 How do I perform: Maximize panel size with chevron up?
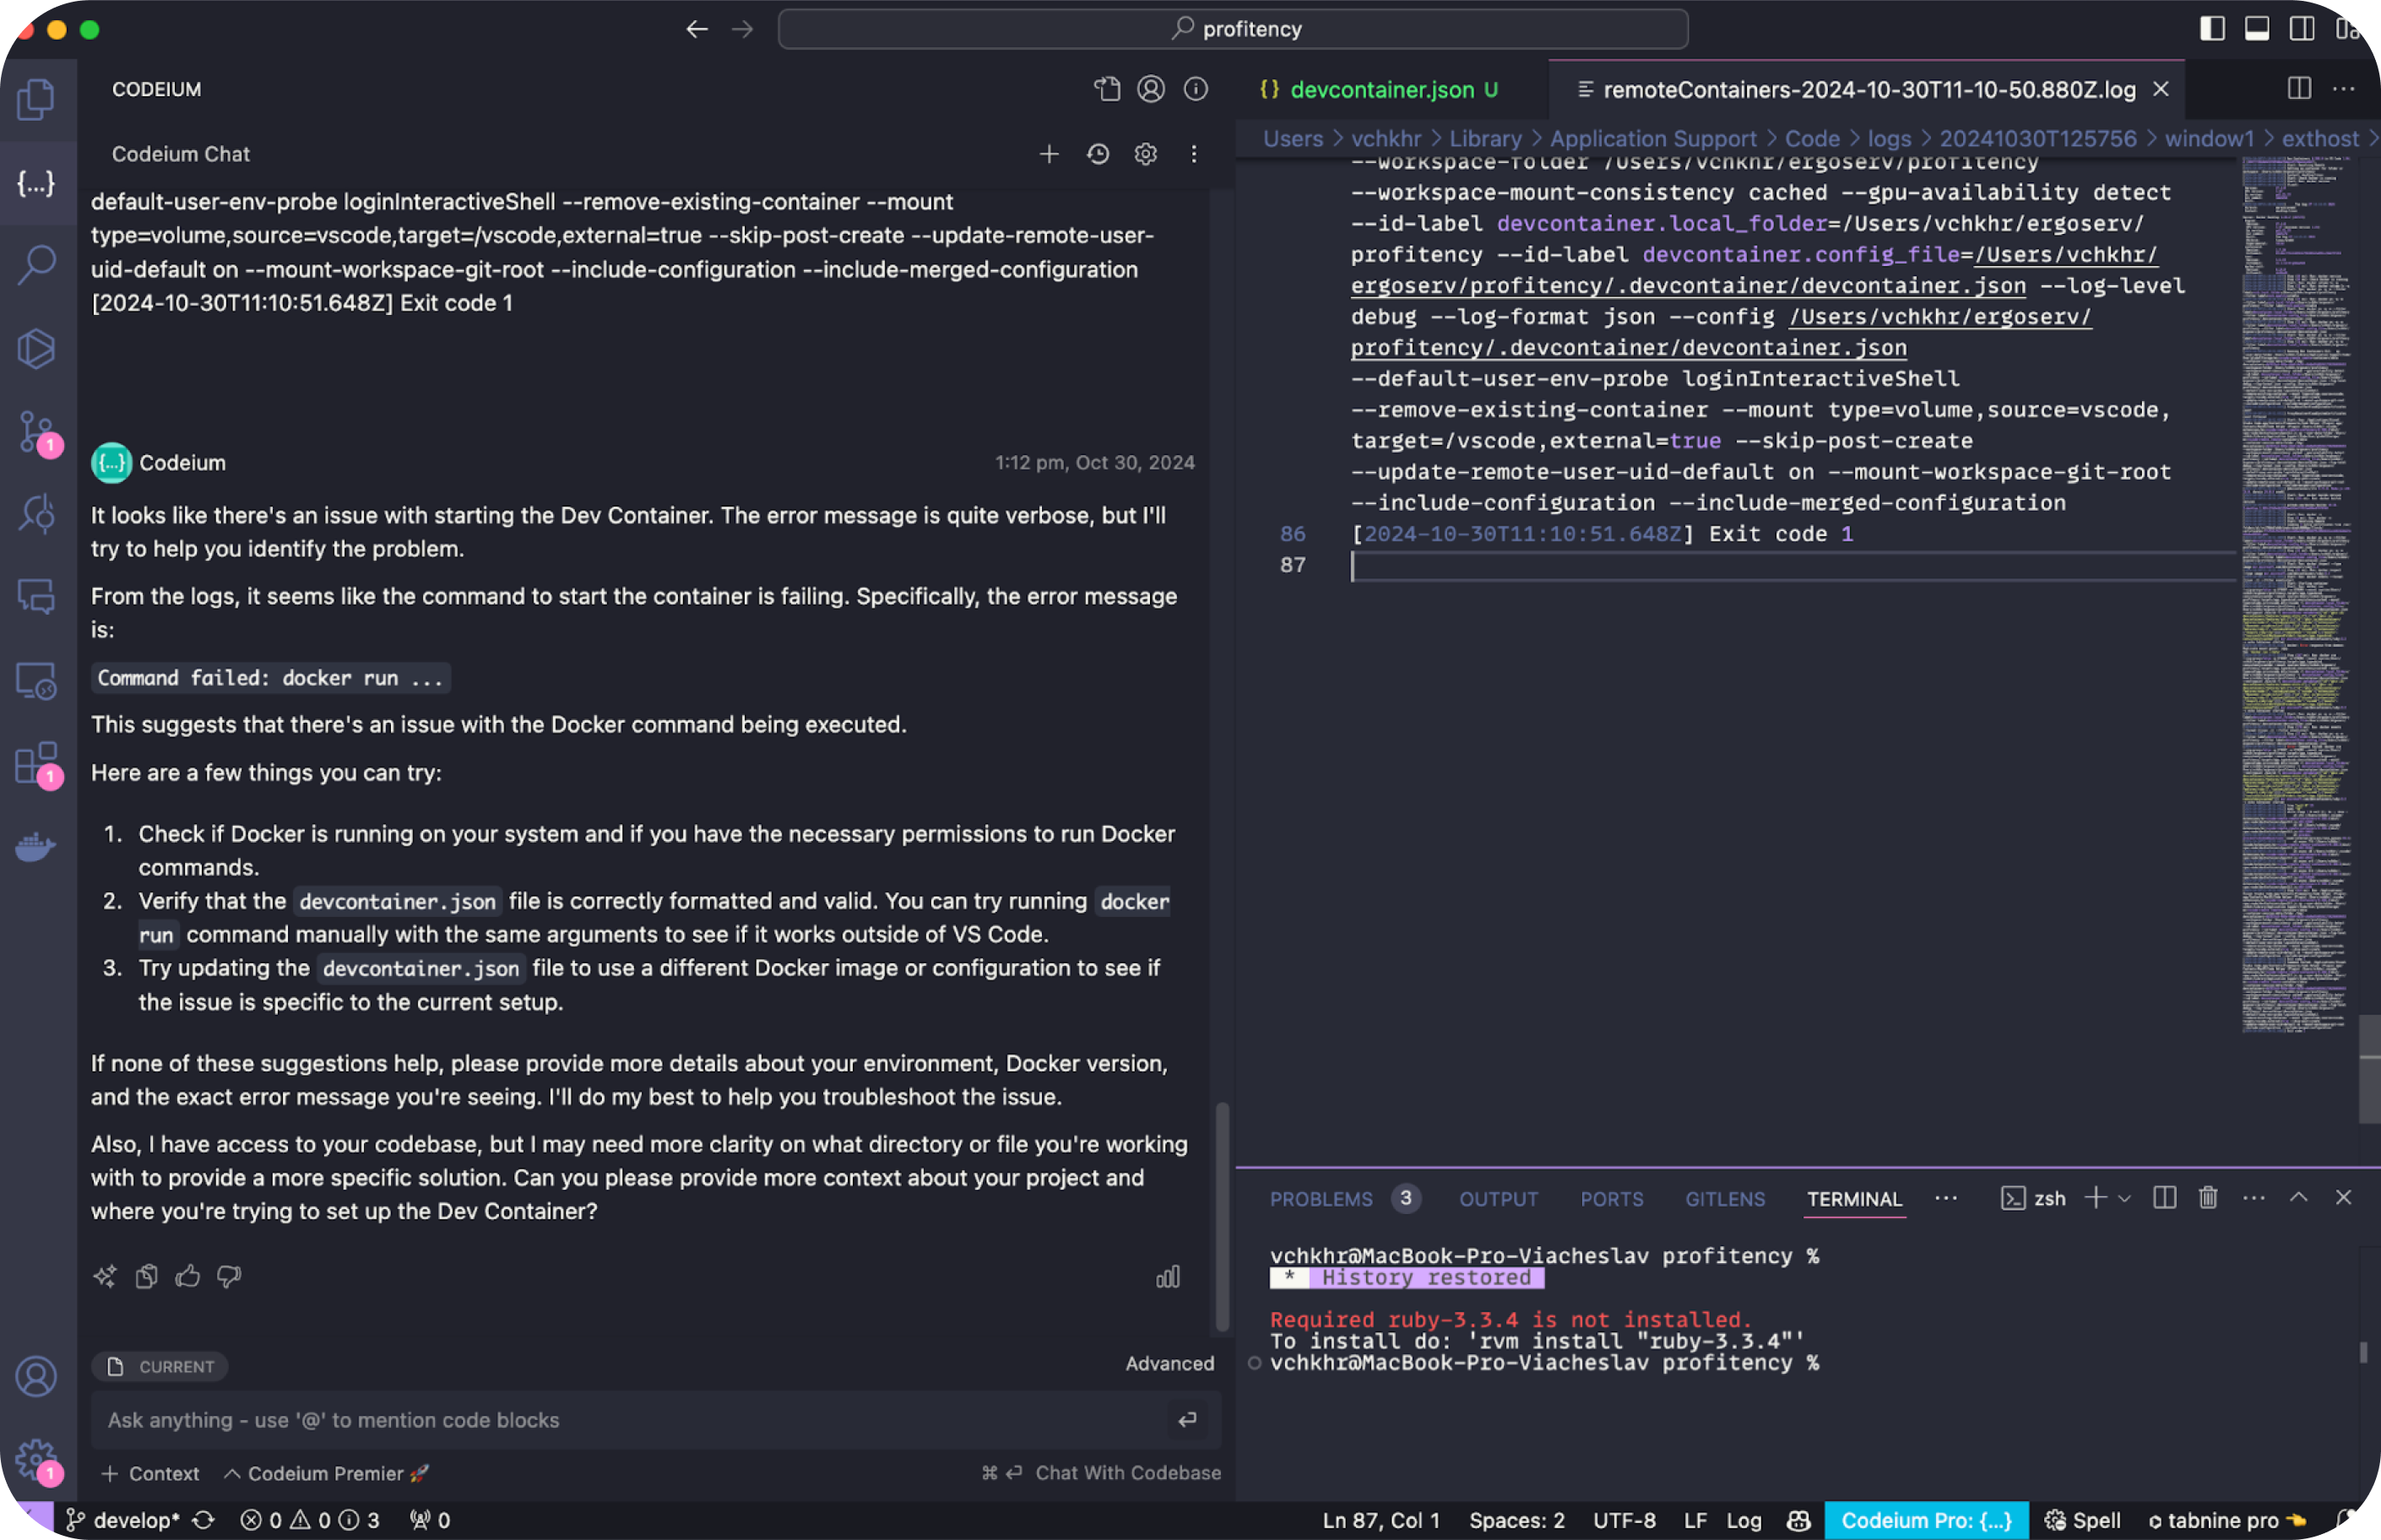[2299, 1197]
